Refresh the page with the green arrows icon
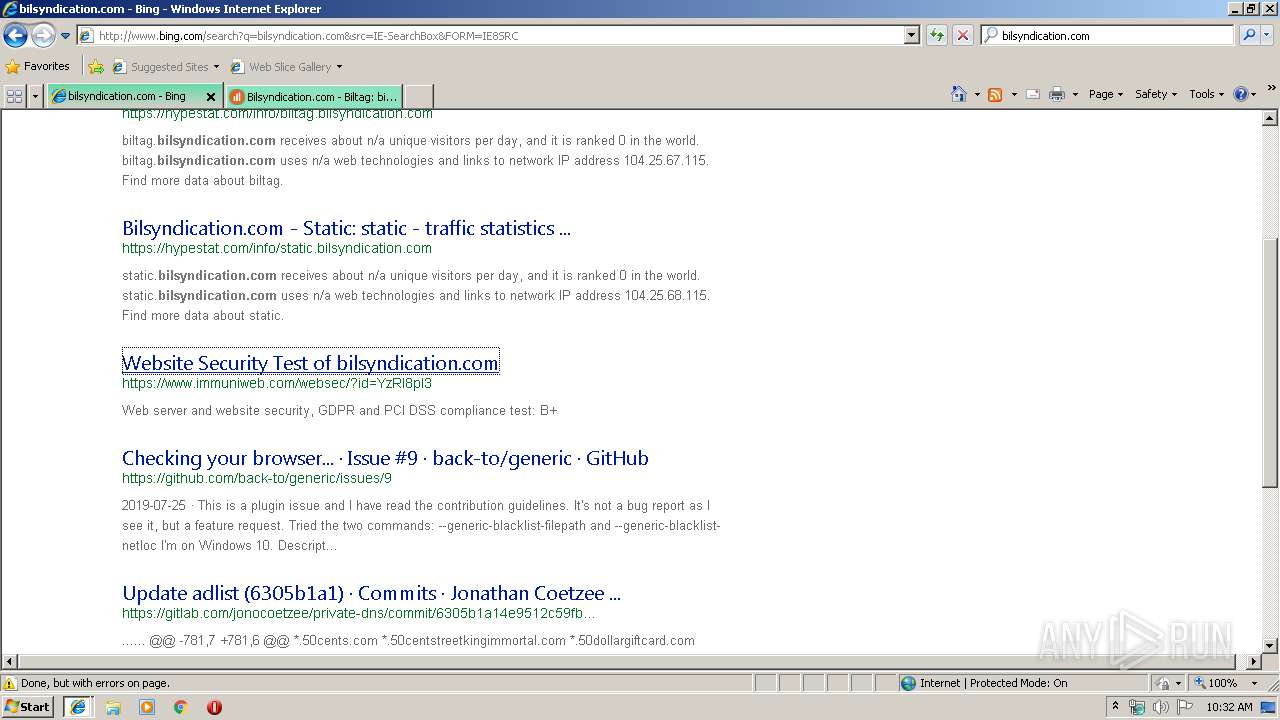 click(937, 35)
